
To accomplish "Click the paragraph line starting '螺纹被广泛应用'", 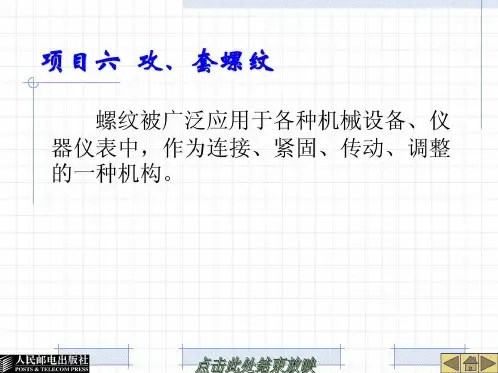I will 273,121.
